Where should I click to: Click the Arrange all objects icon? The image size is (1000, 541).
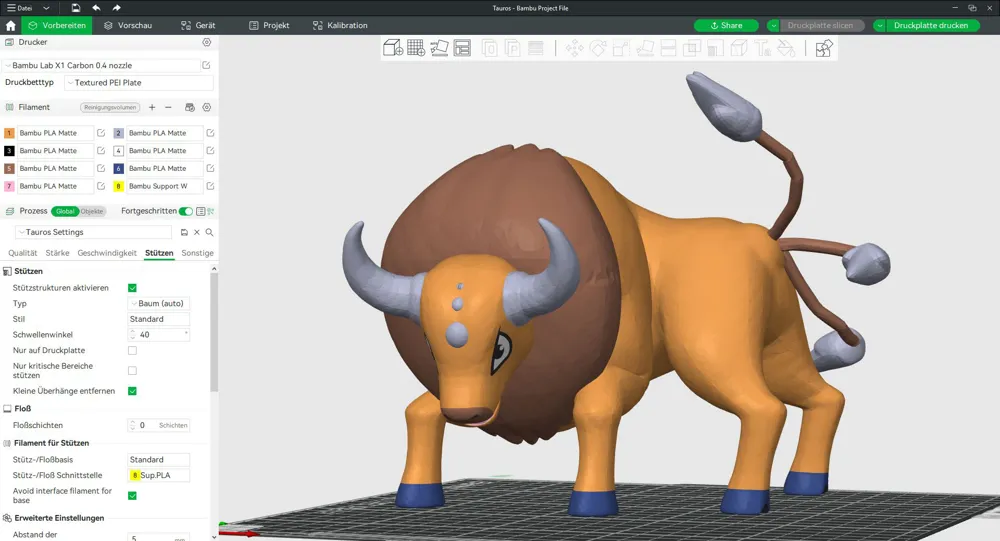(x=462, y=48)
